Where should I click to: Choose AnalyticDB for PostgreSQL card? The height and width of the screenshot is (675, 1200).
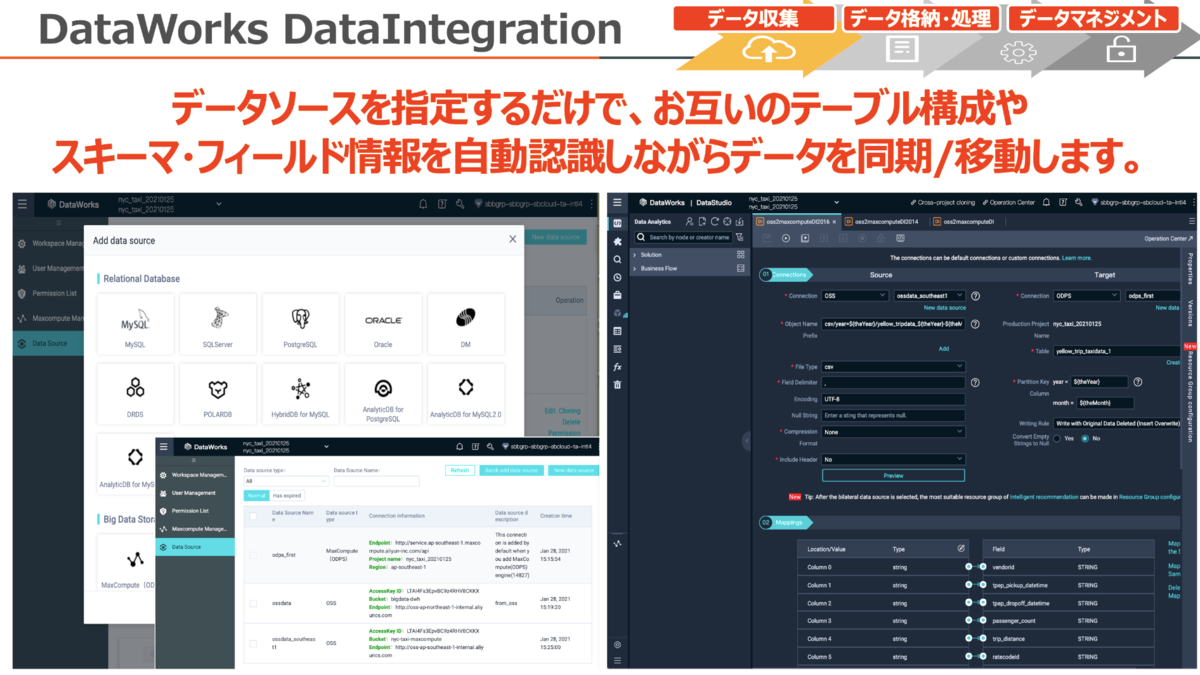coord(383,395)
